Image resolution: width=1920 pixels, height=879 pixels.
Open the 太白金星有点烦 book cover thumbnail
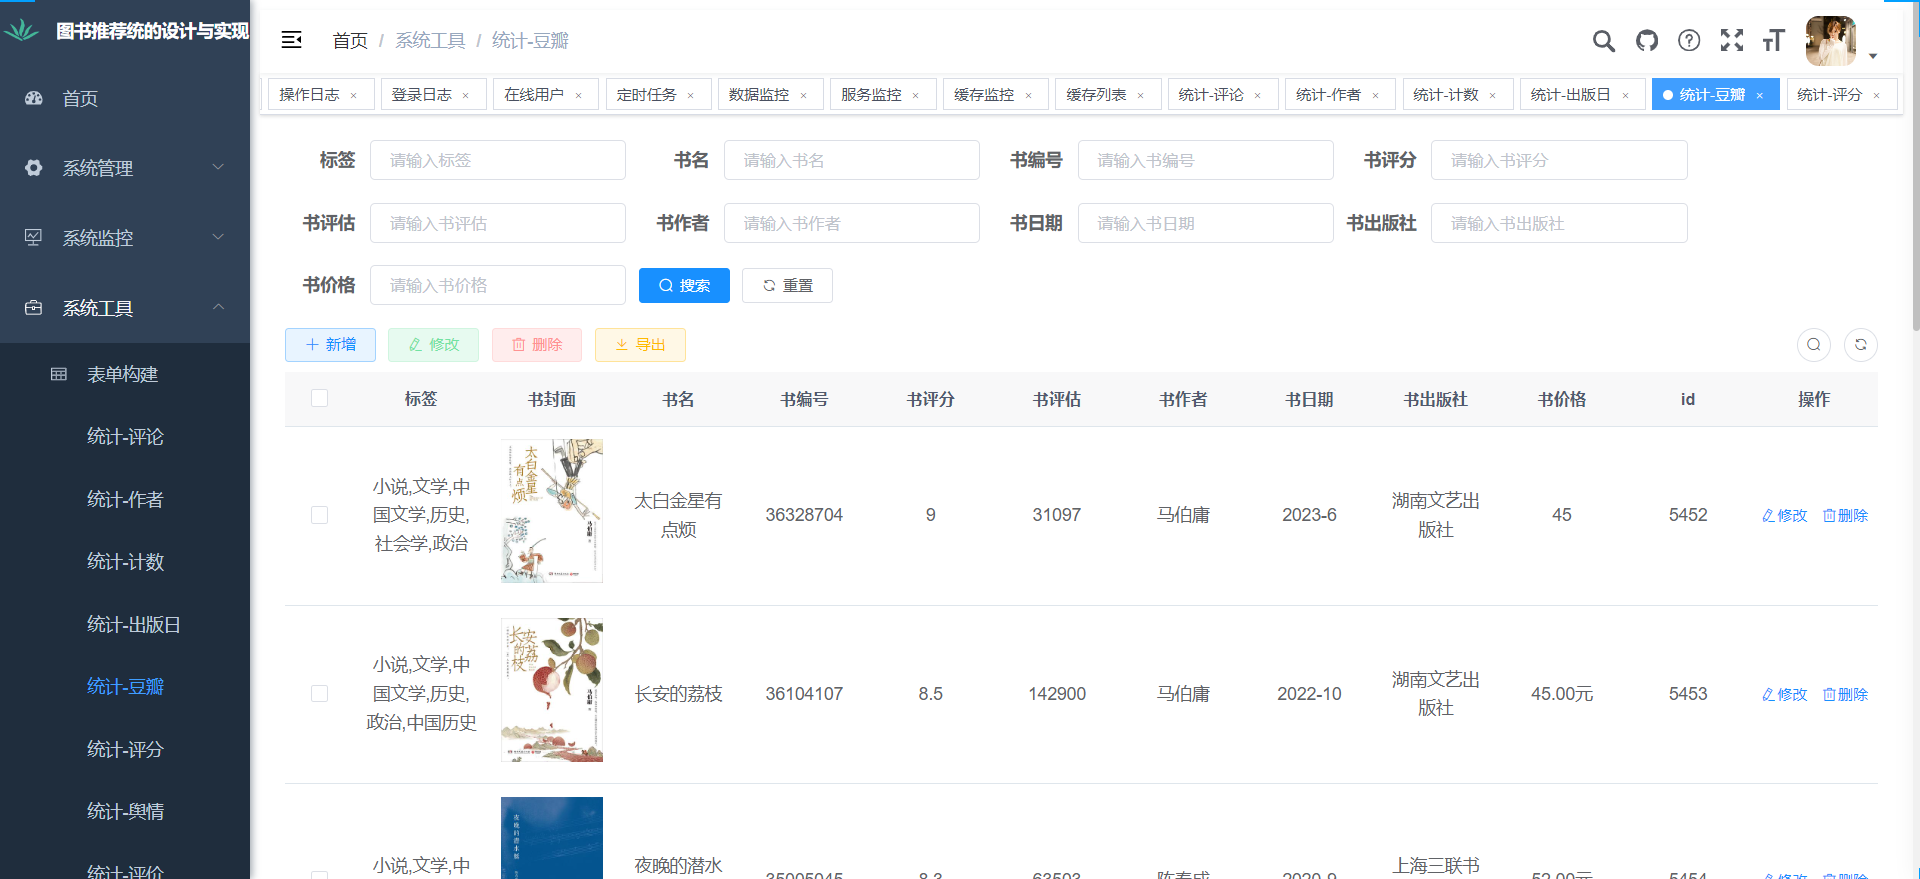tap(552, 511)
